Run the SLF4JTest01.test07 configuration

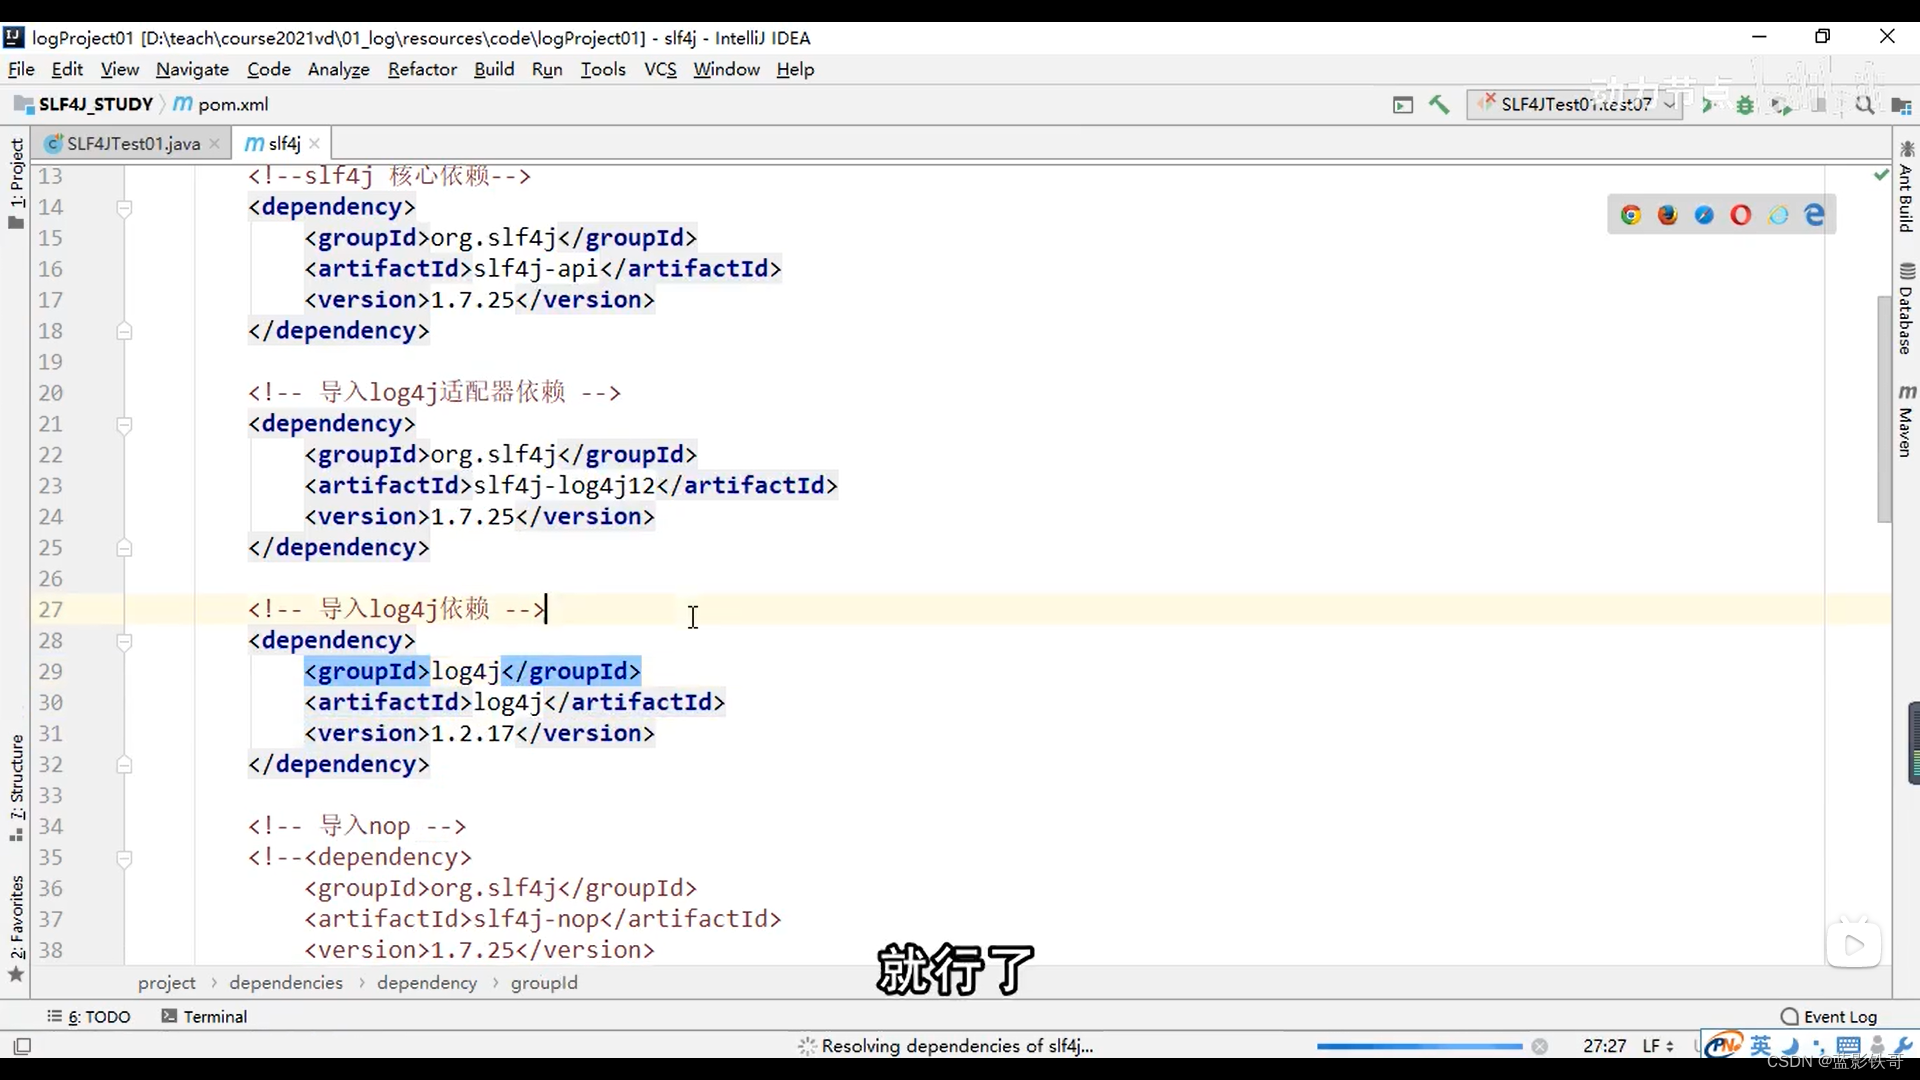(1708, 104)
